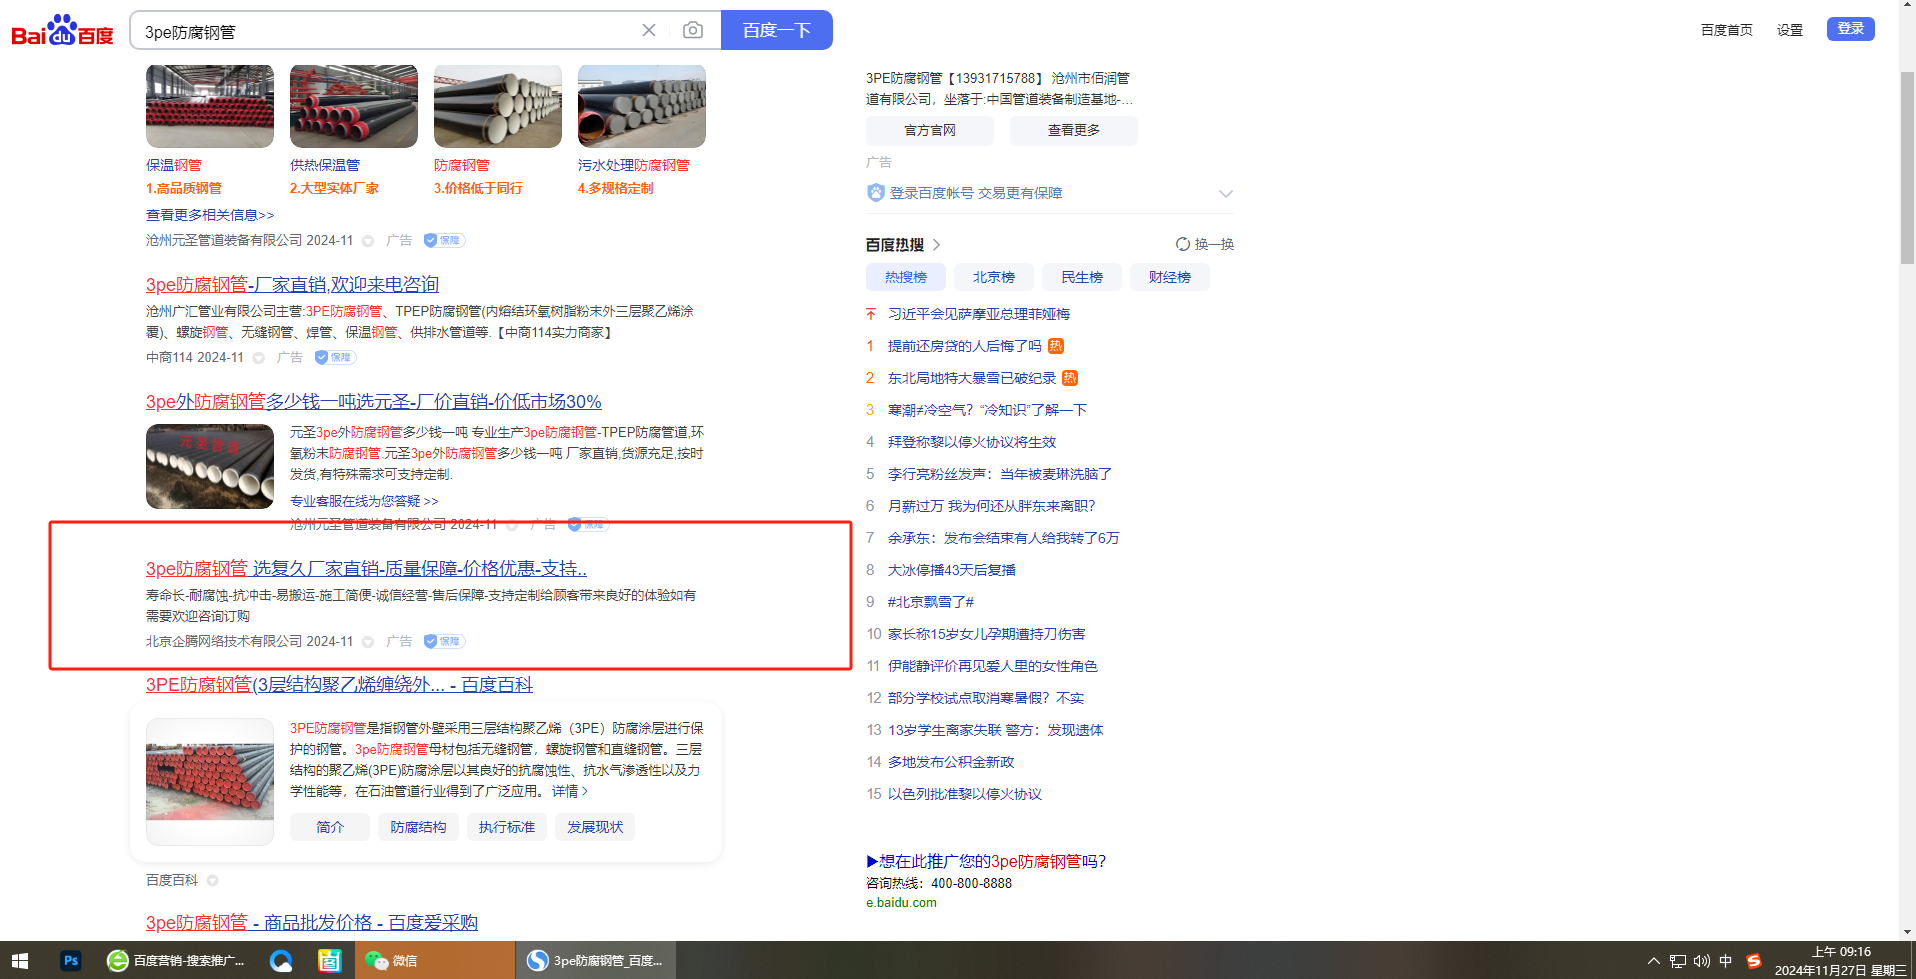Open hot search item 拜登称黎以停火协议将生效

972,442
